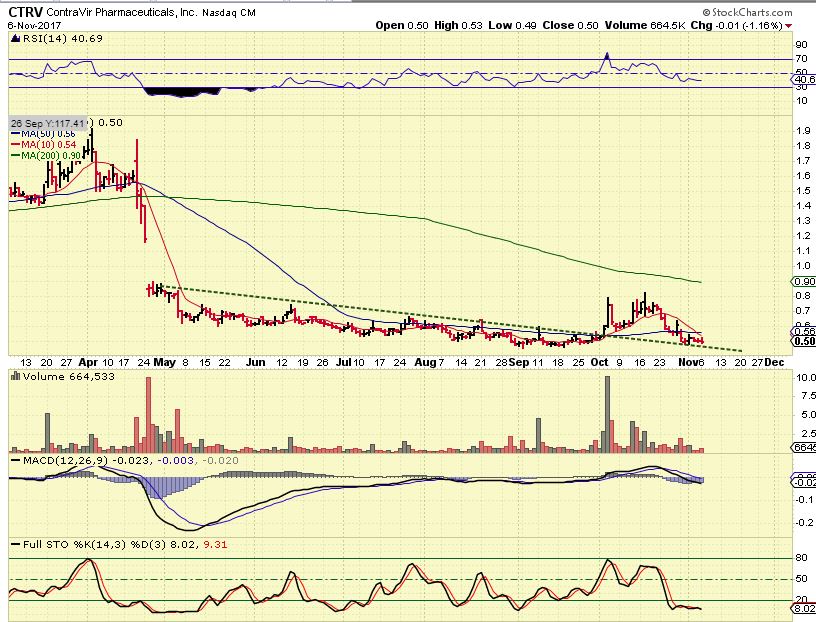Select the CTRV ticker symbol
The image size is (816, 622).
click(x=26, y=12)
